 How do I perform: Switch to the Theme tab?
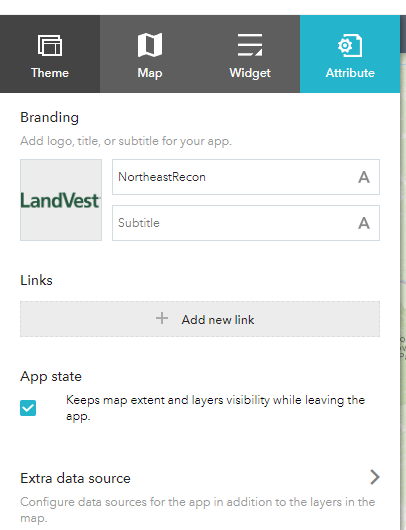tap(50, 54)
